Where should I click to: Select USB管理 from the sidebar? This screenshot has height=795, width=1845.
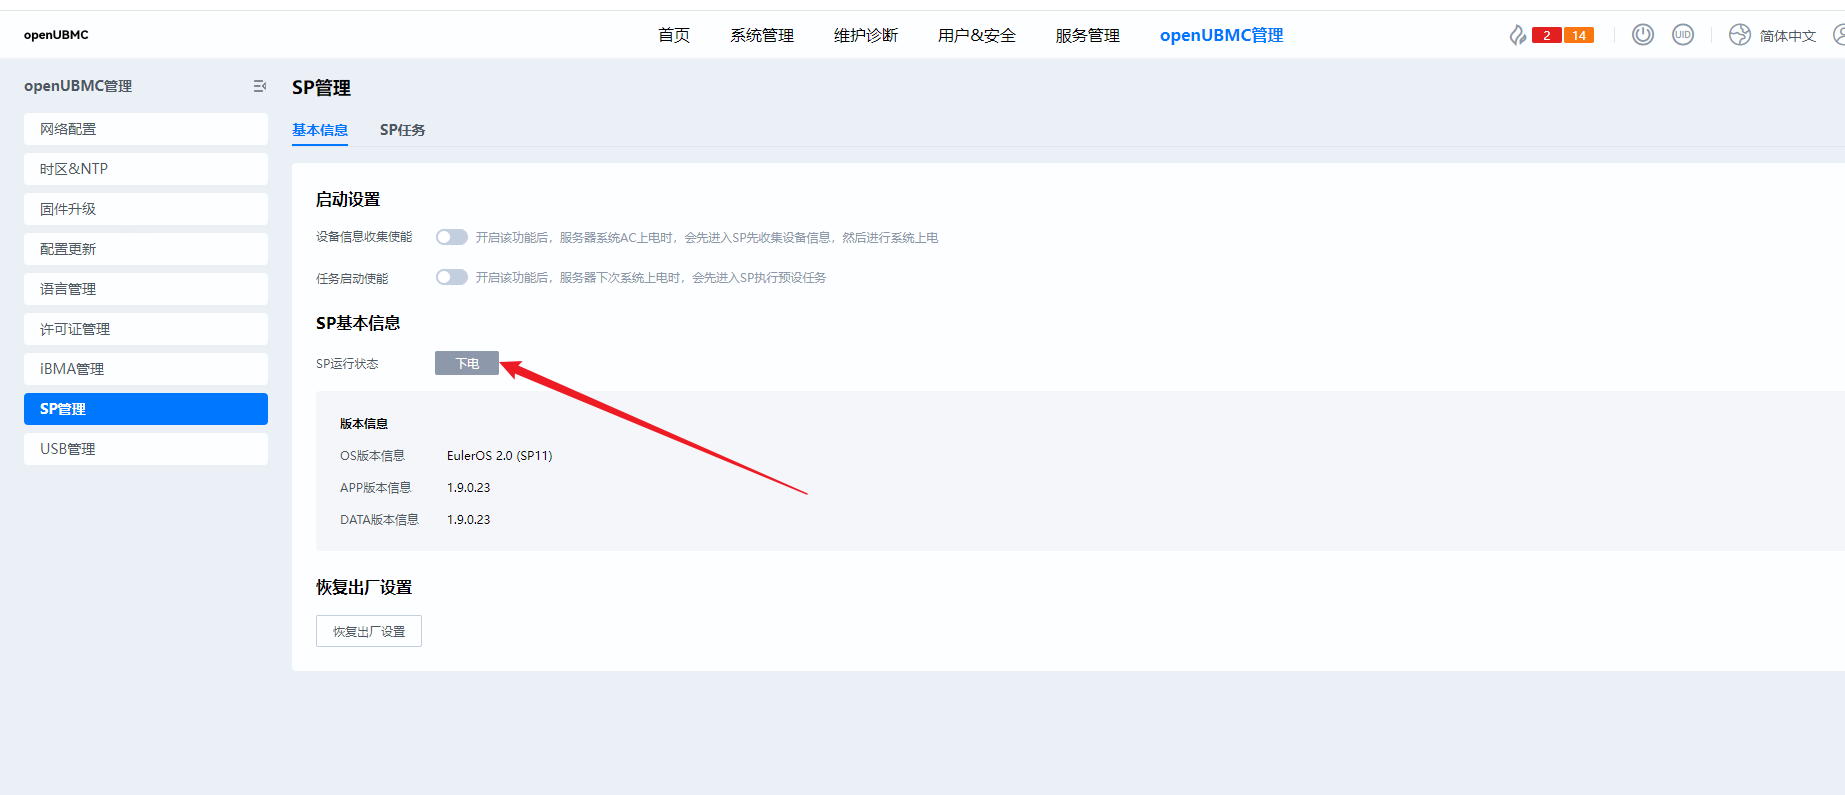tap(146, 449)
